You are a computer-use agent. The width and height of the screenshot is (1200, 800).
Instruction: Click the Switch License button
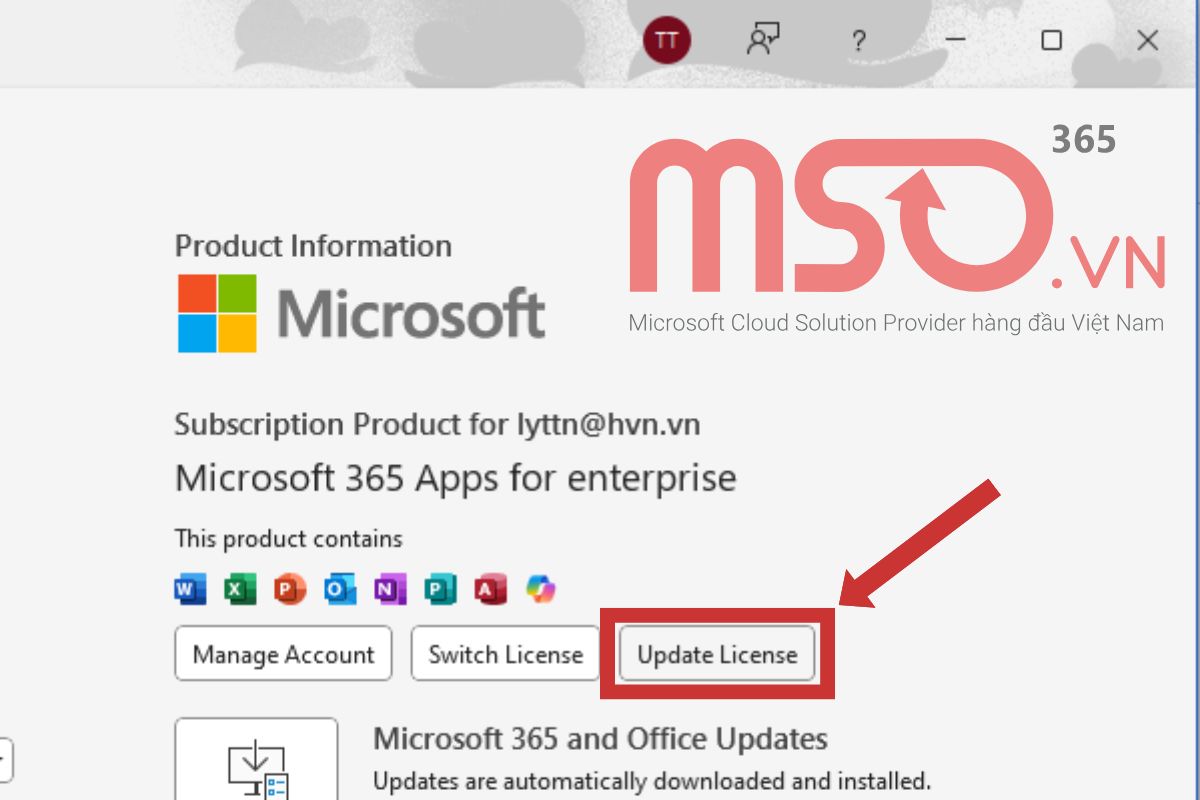505,654
